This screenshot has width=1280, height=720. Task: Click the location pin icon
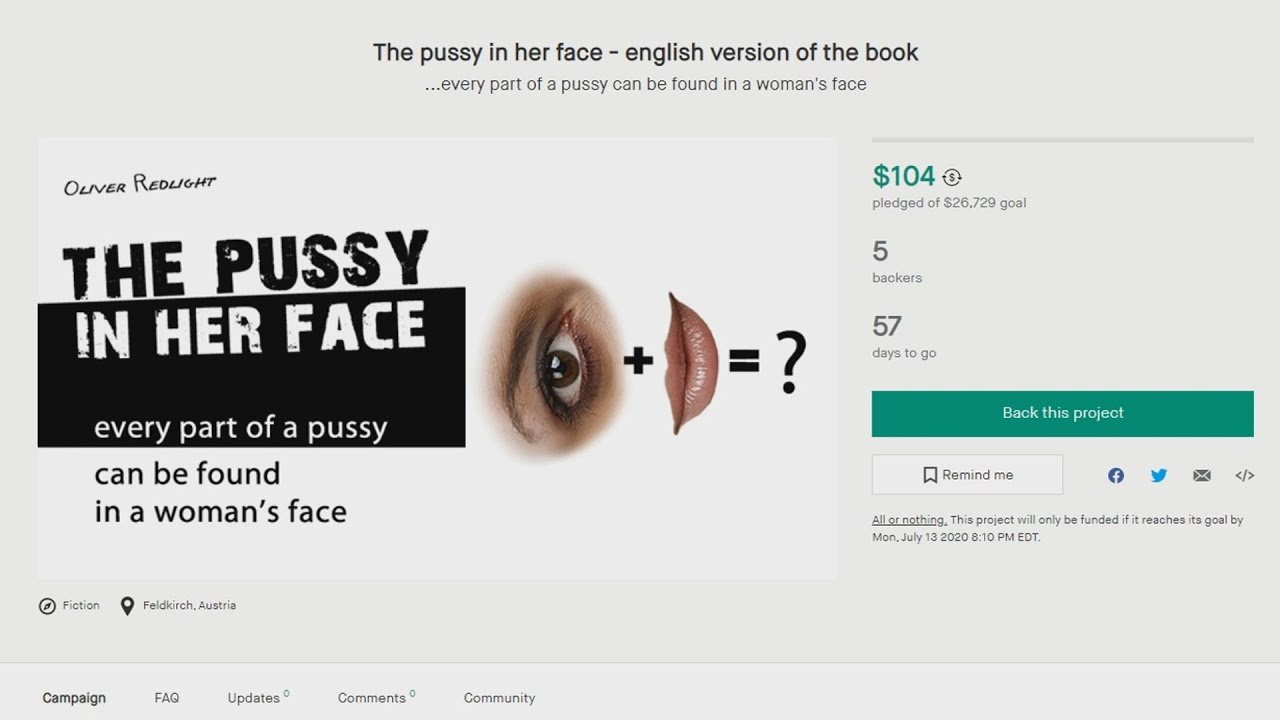point(127,606)
